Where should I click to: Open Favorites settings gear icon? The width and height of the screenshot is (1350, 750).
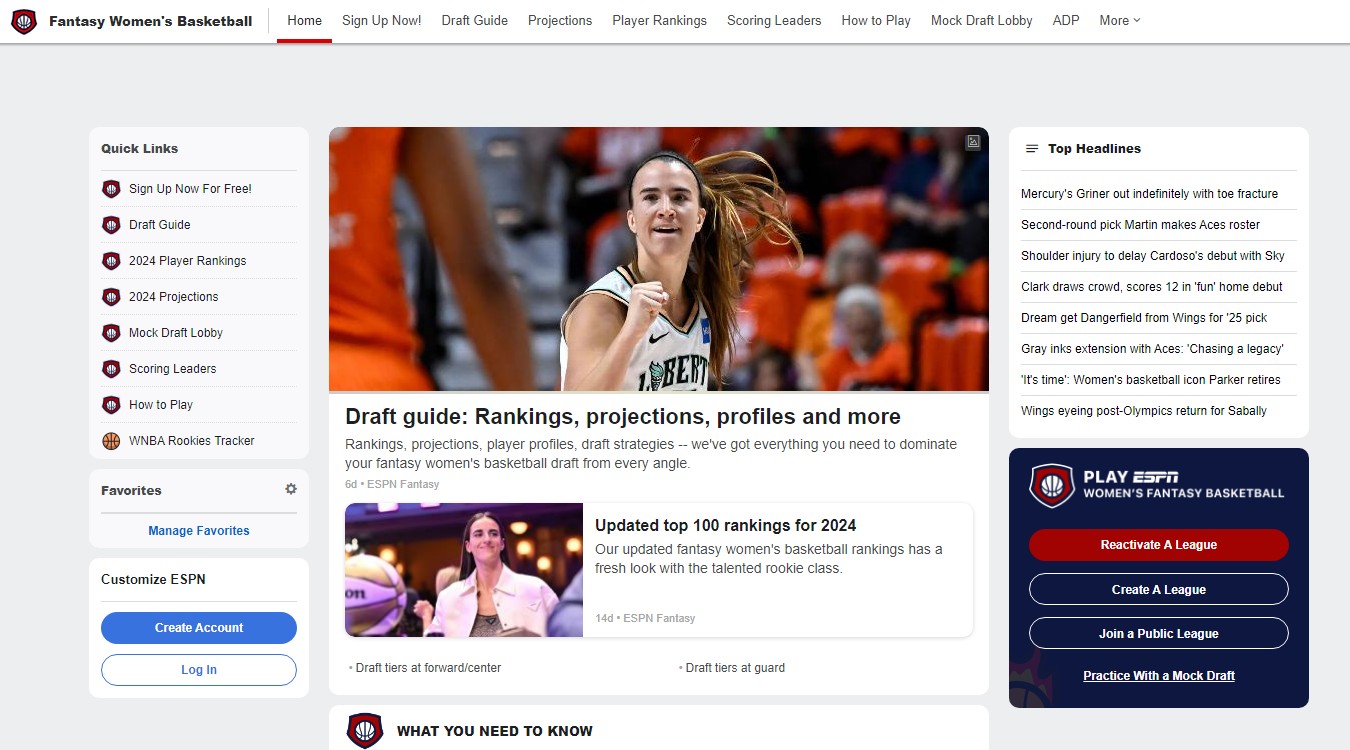point(291,489)
